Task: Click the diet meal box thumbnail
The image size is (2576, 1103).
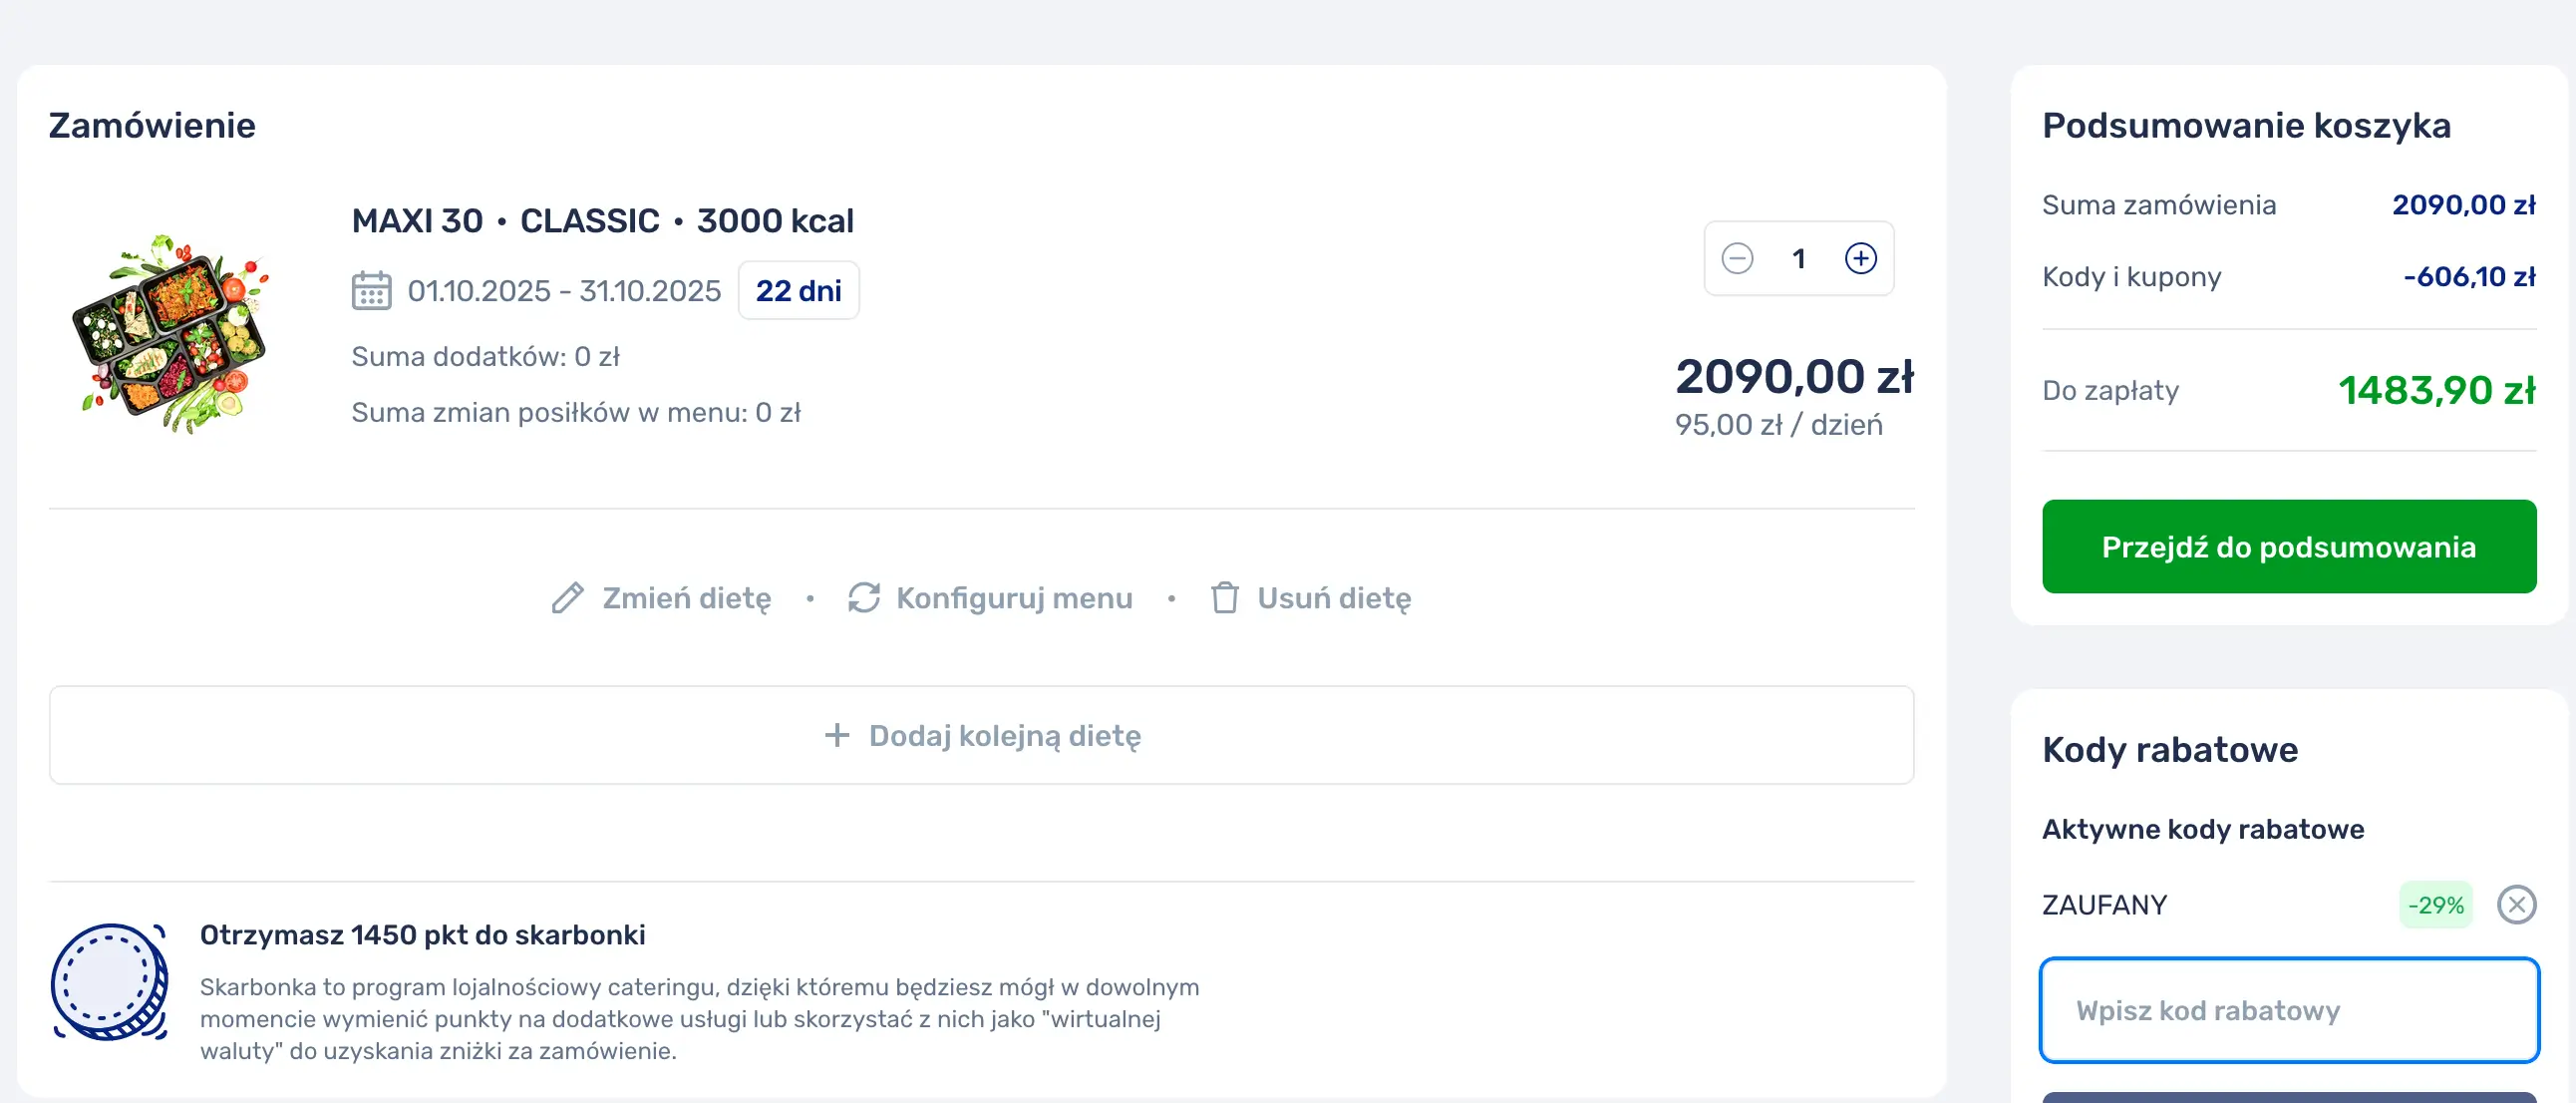Action: (172, 334)
